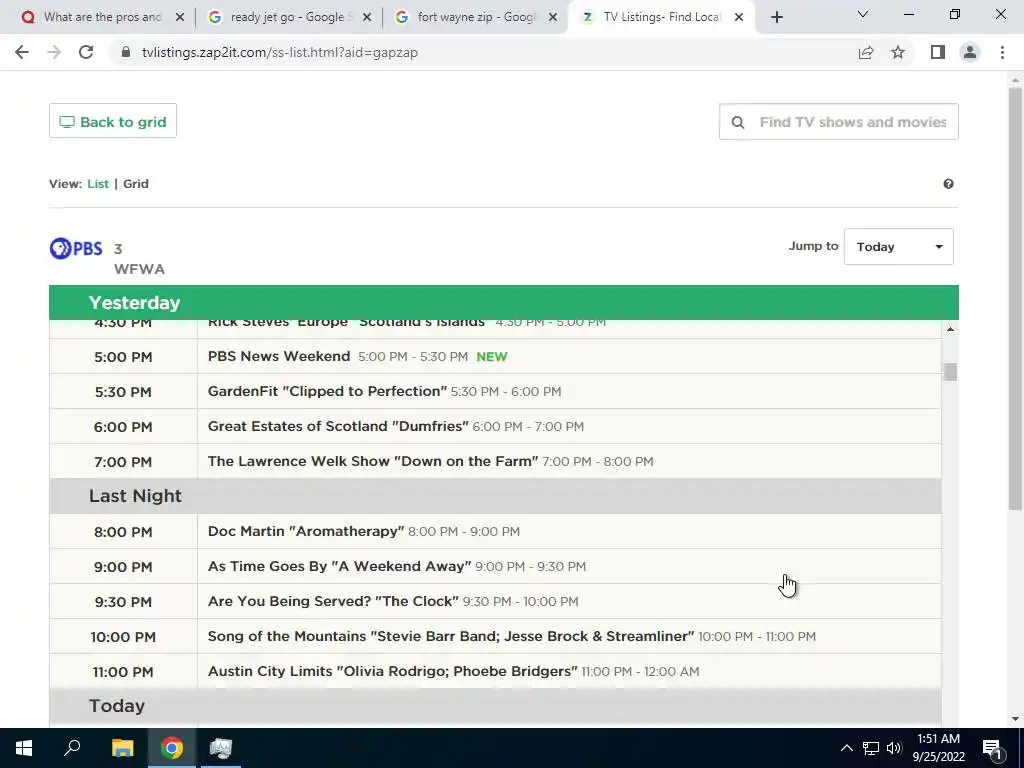Close the fort wayne zip tab

click(x=553, y=18)
